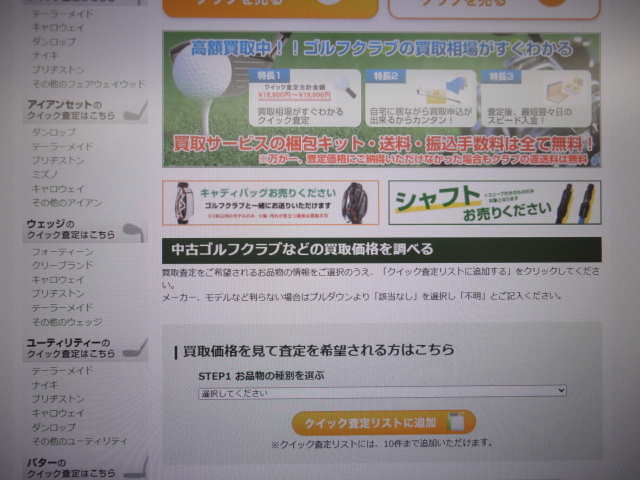Viewport: 640px width, 480px height.
Task: Click the note about 10件まで追加いただけます
Action: 382,443
